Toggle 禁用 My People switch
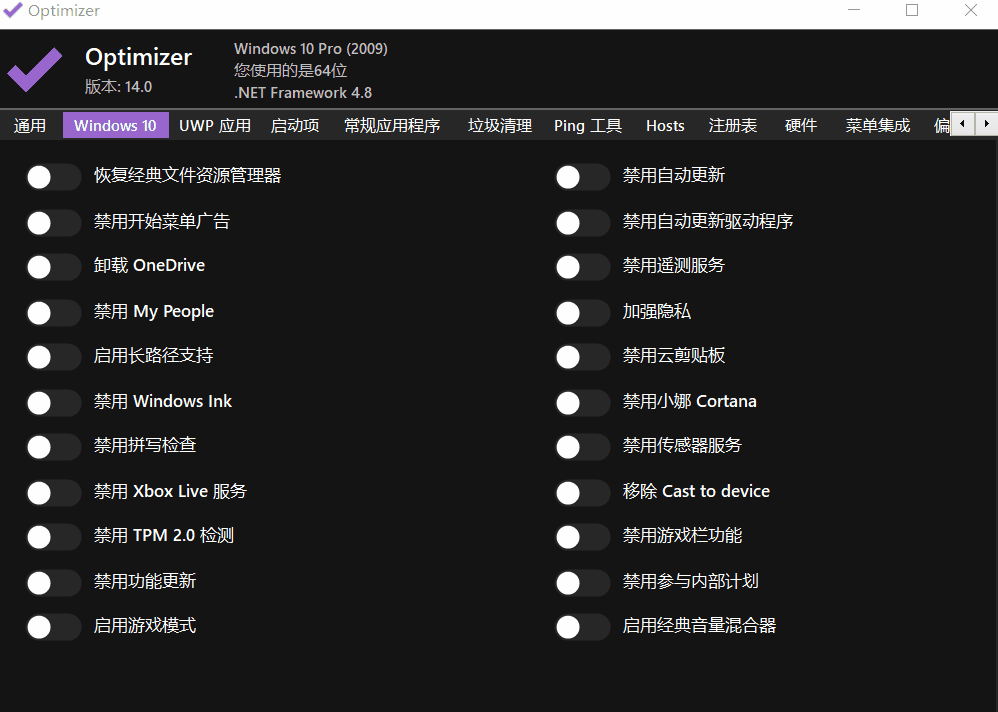The image size is (998, 712). pos(53,312)
